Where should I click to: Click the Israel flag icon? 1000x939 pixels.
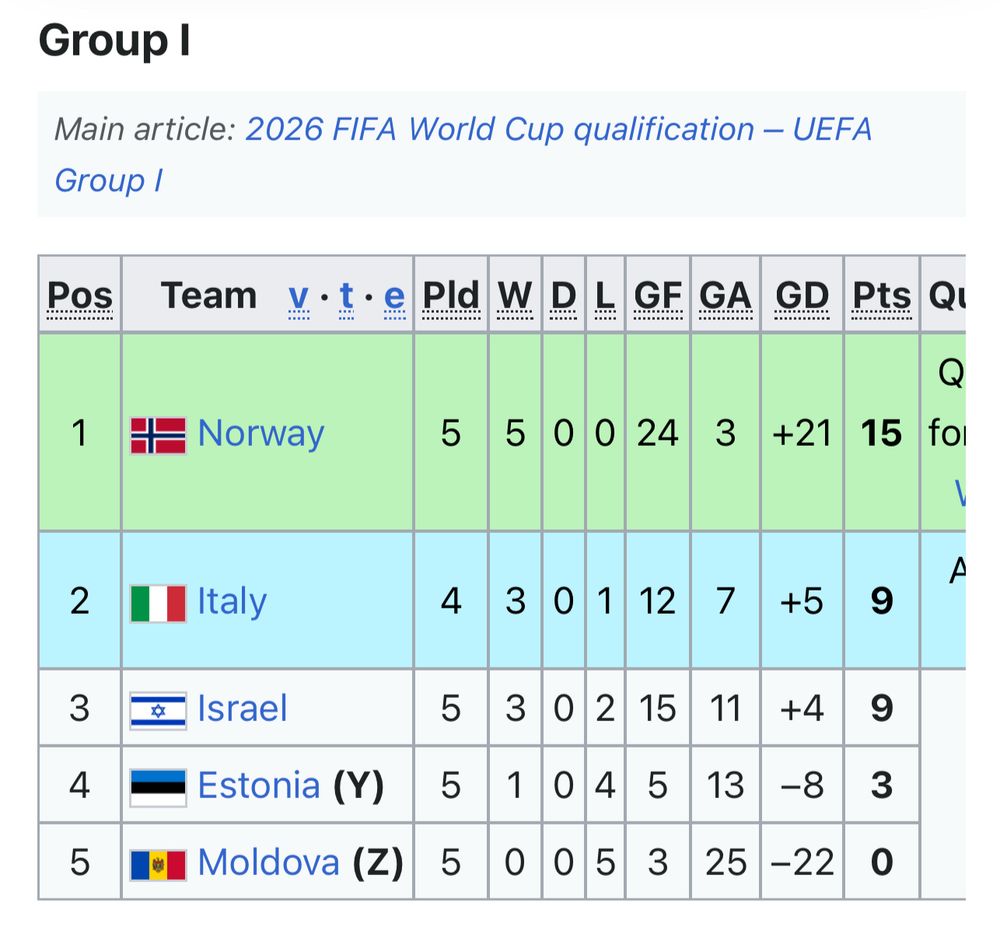tap(158, 710)
